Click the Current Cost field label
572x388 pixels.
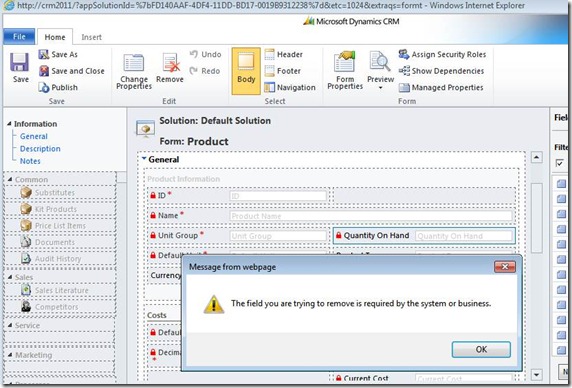[x=366, y=379]
